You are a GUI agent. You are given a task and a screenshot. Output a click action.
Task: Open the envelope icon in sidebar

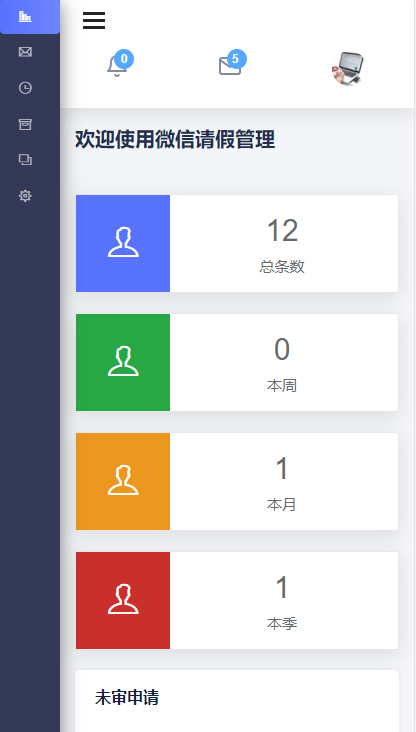[x=25, y=52]
